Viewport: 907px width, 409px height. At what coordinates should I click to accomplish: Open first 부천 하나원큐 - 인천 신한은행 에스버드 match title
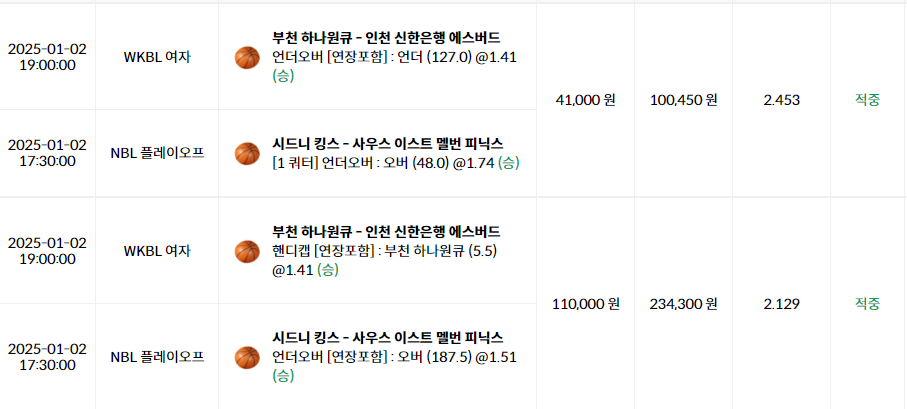[x=386, y=38]
